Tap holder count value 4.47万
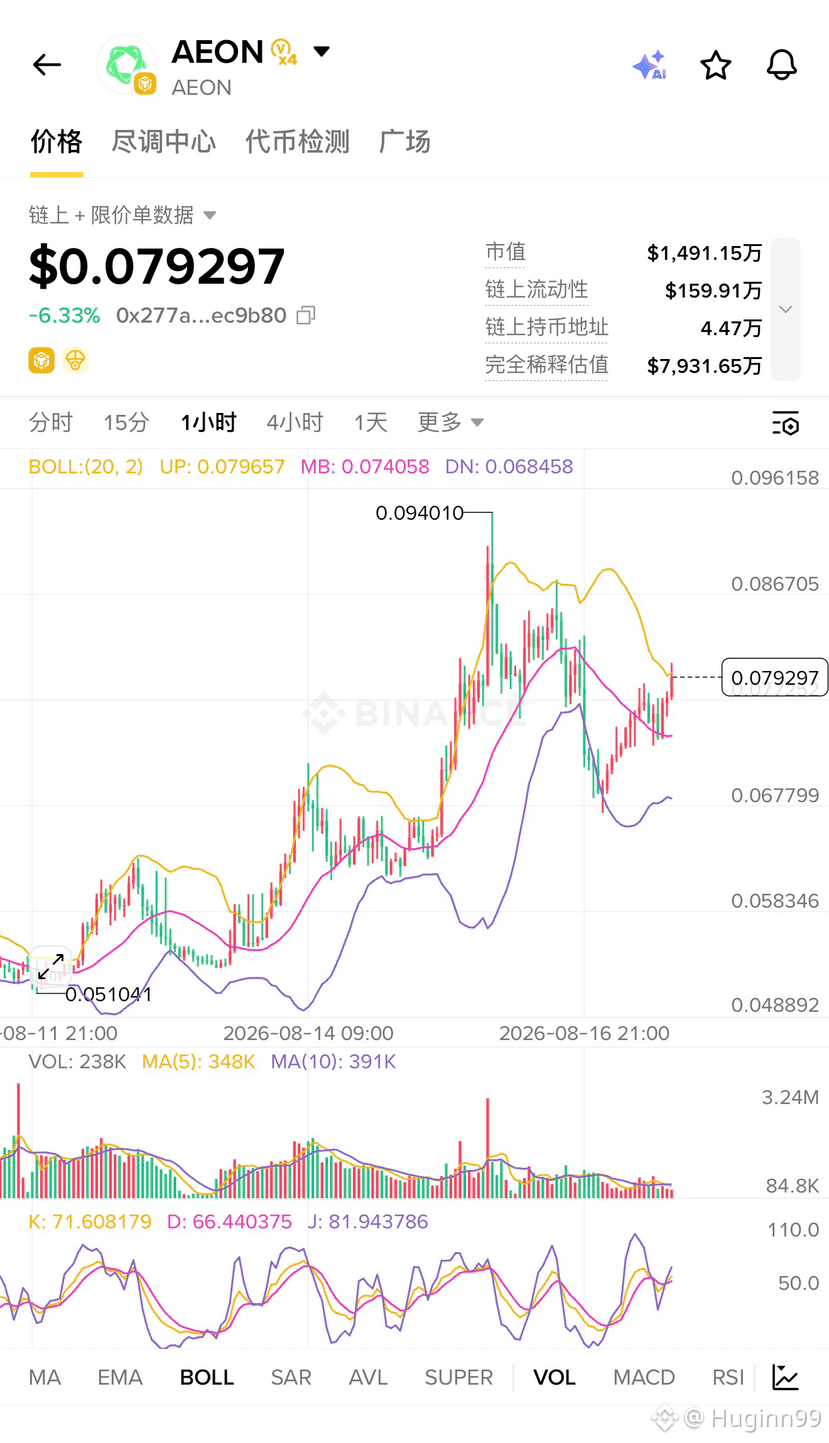 click(731, 328)
